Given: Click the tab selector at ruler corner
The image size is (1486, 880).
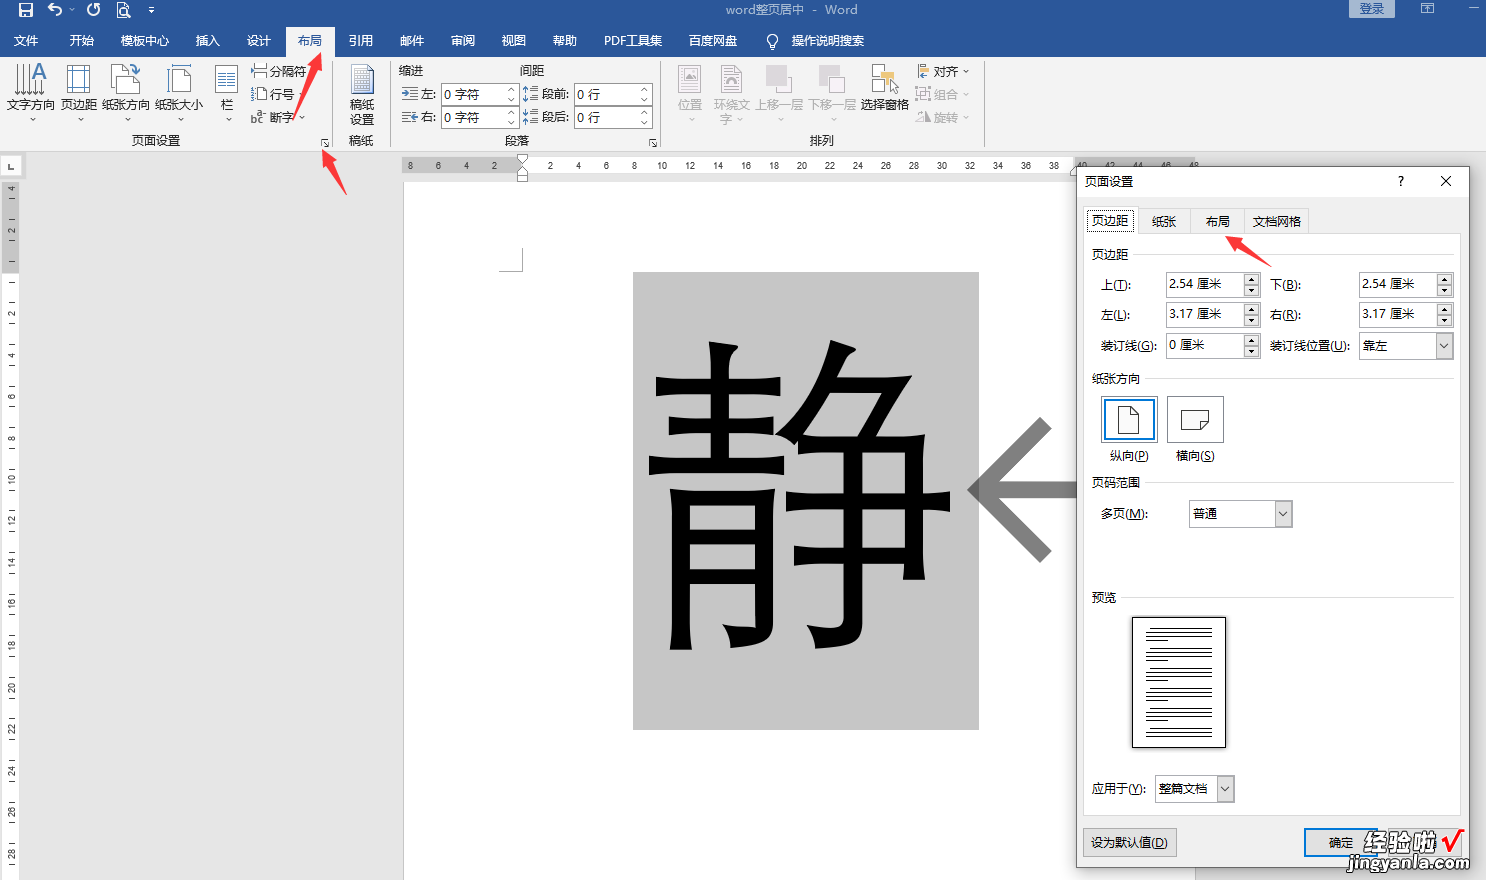Looking at the screenshot, I should (x=11, y=166).
